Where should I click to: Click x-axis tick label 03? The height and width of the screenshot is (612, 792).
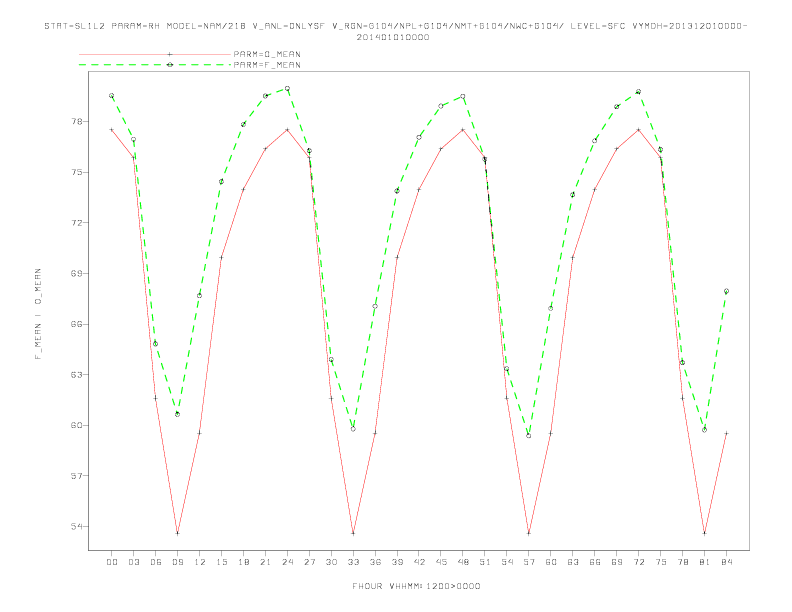133,562
